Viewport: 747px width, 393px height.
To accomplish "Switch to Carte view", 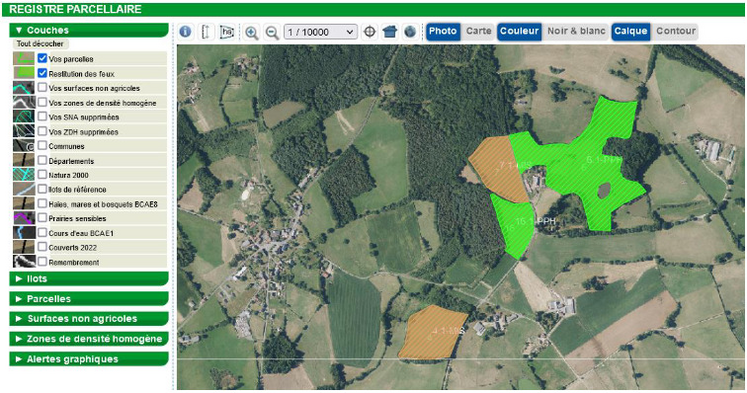I will click(478, 31).
